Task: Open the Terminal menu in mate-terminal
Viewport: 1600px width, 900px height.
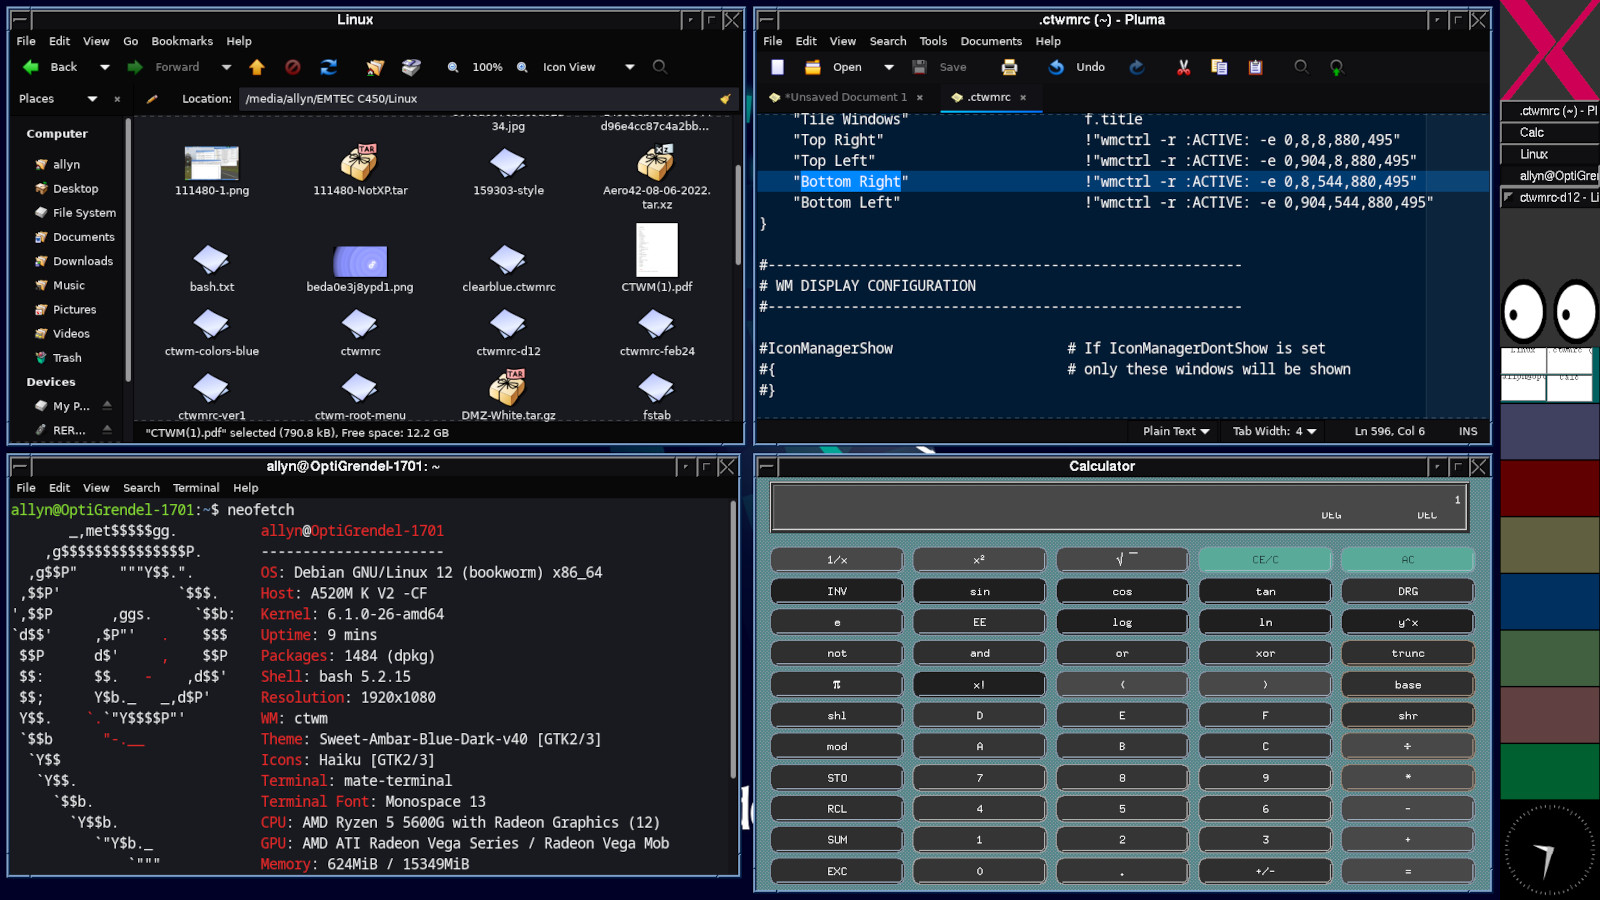Action: [x=195, y=488]
